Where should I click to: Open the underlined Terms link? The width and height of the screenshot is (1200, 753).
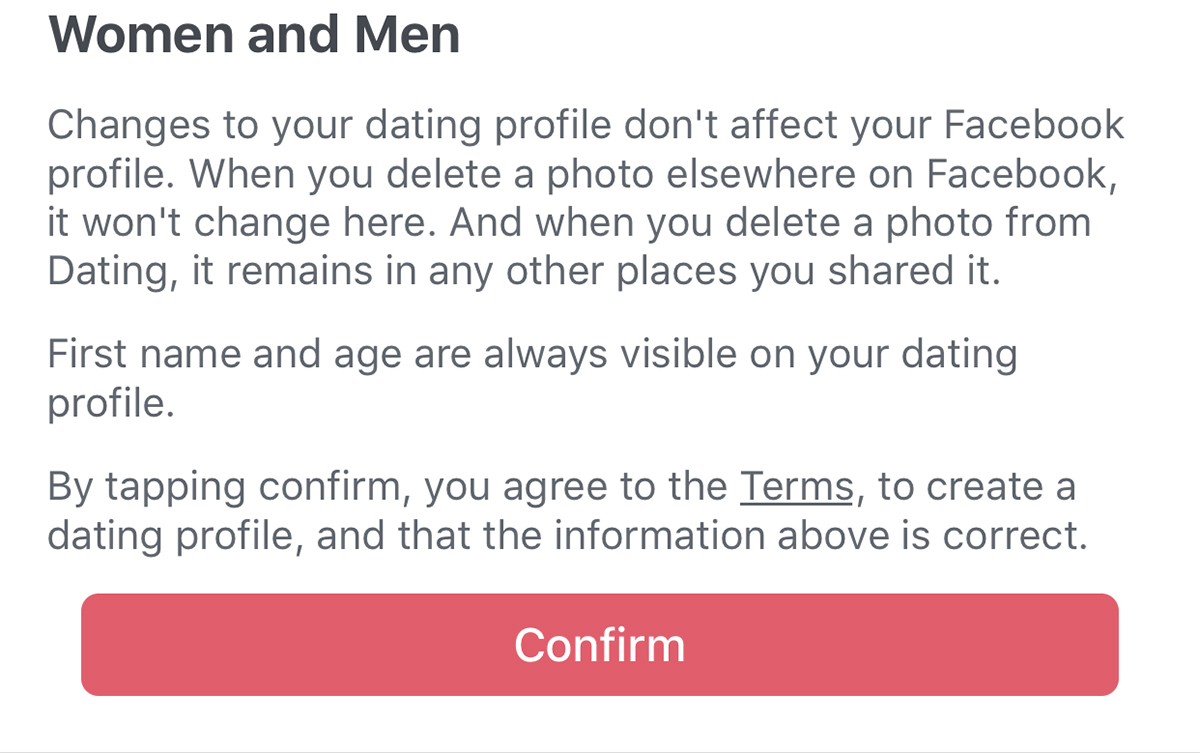click(796, 487)
